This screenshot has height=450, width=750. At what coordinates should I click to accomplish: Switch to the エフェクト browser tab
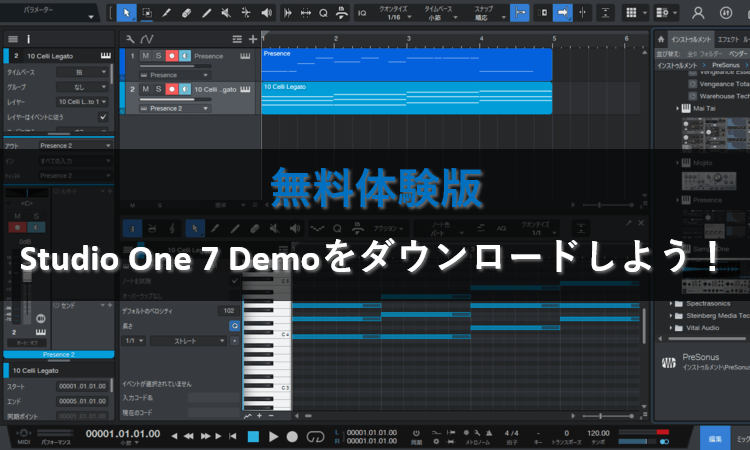tap(728, 40)
